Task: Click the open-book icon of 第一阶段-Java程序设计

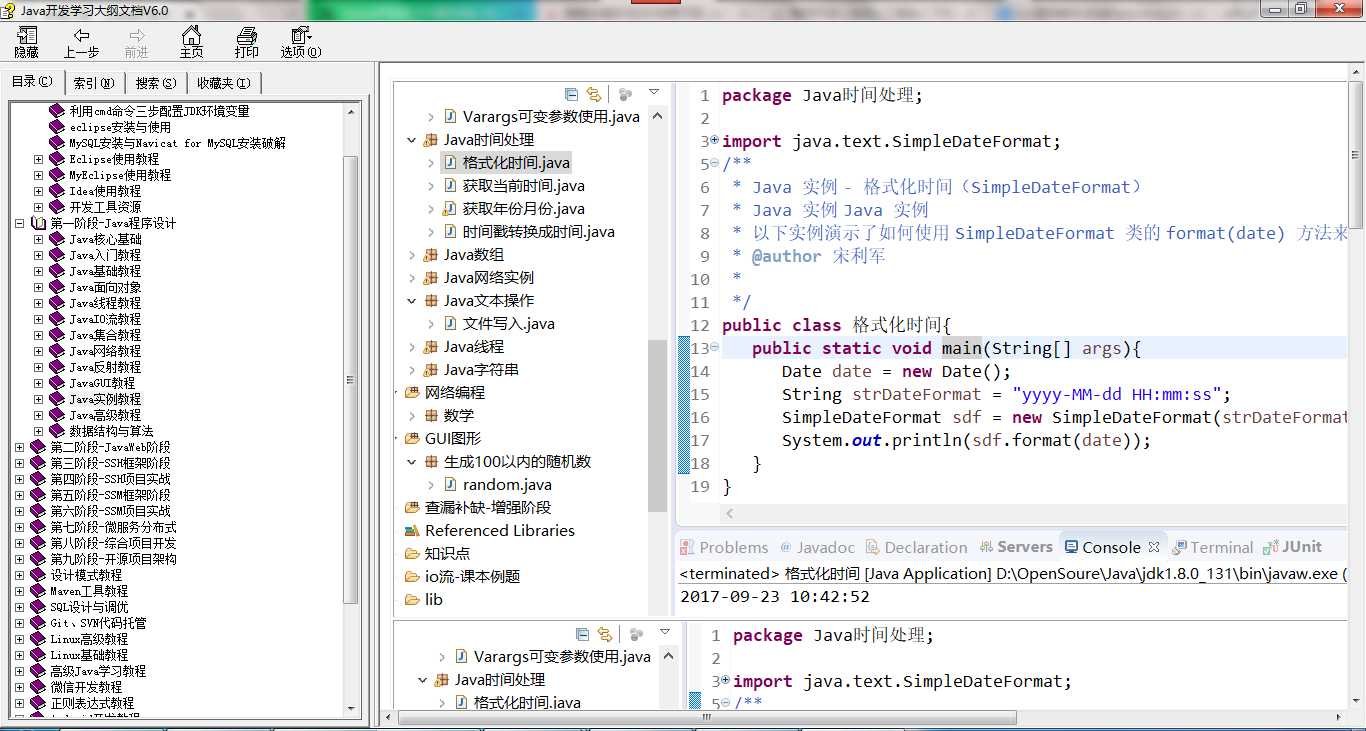Action: (x=39, y=223)
